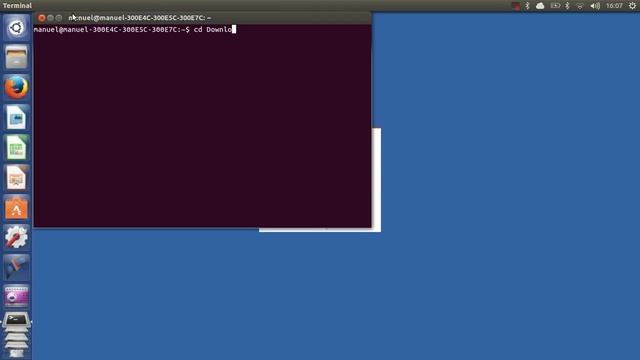
Task: Open LibreOffice Impress from launcher
Action: pos(16,178)
